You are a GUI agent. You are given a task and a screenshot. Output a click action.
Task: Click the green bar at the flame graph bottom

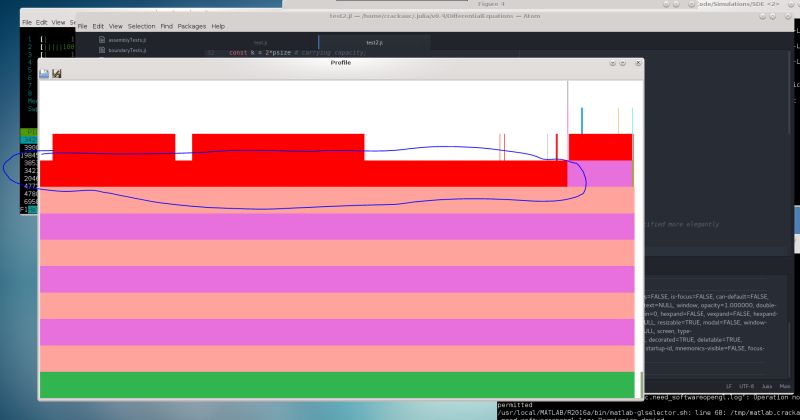coord(337,385)
